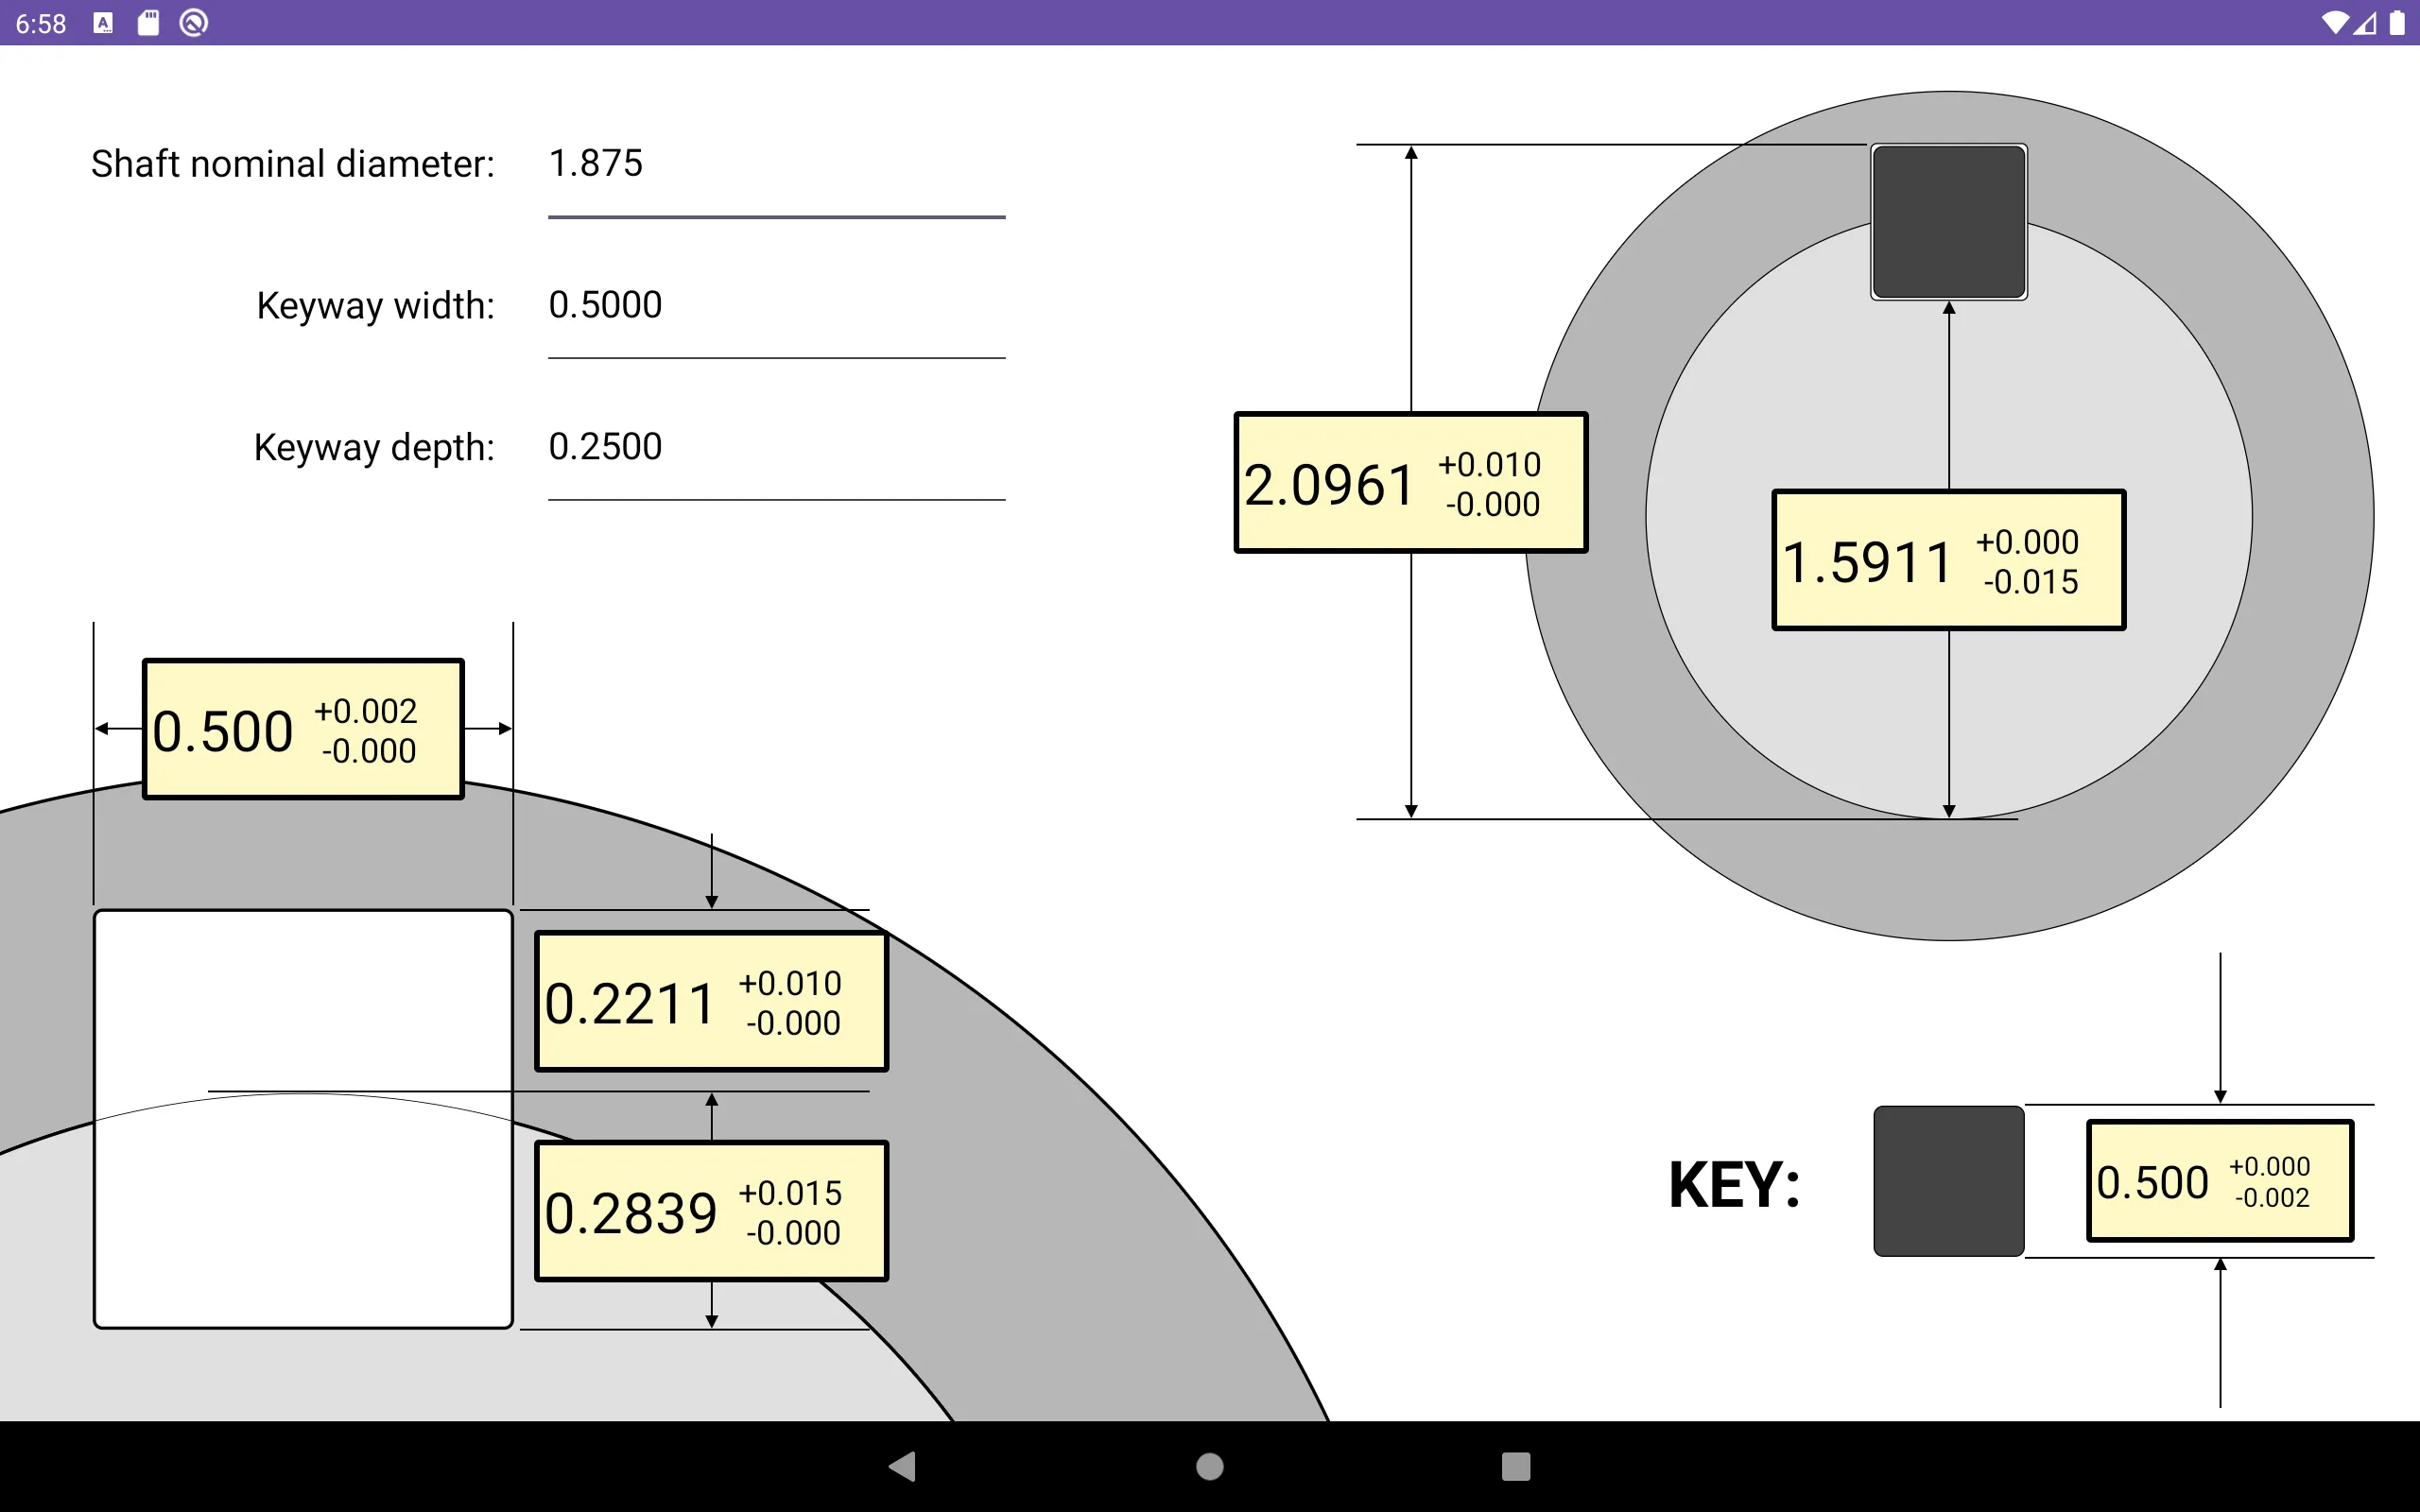2420x1512 pixels.
Task: Click the Shaft nominal diameter label
Action: (x=293, y=164)
